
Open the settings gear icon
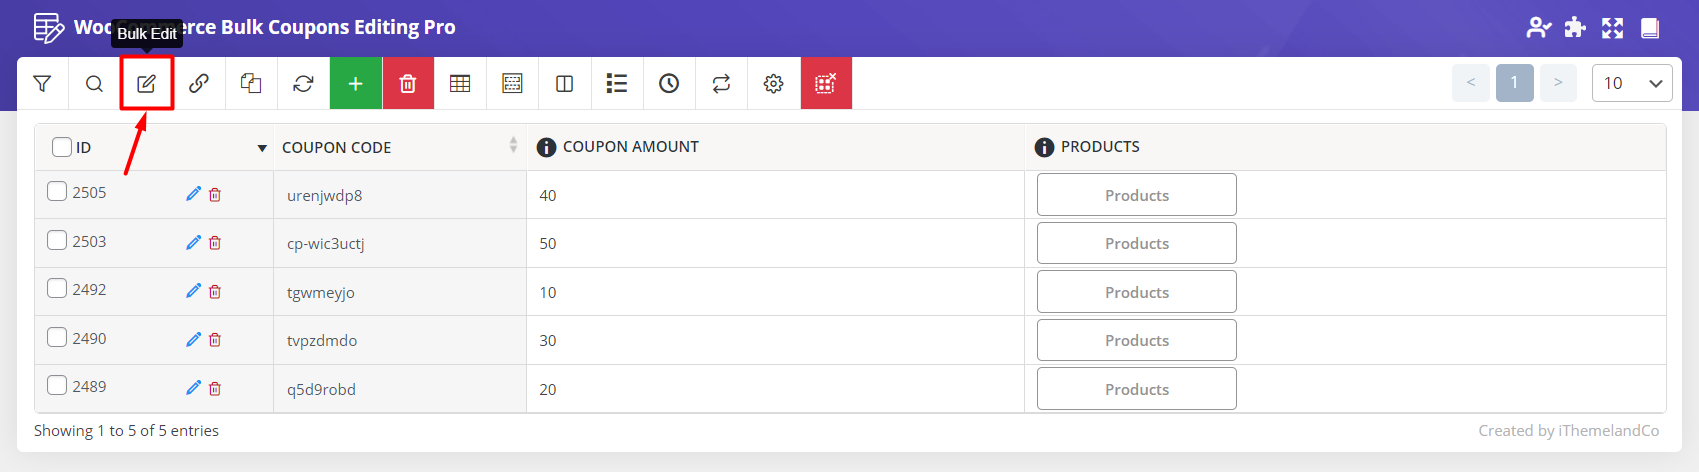pyautogui.click(x=773, y=84)
